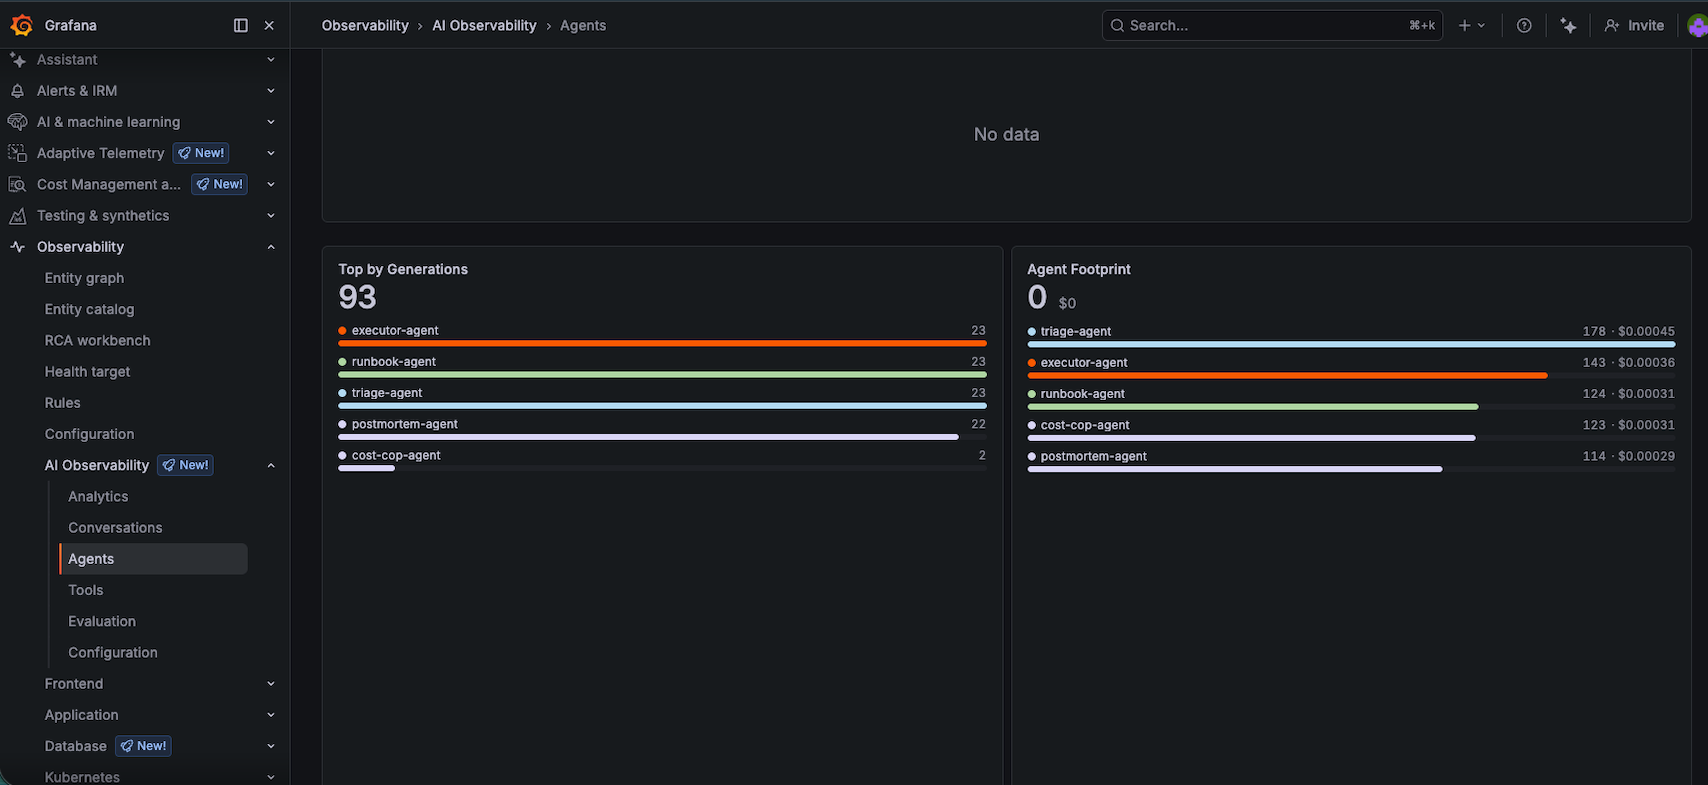The width and height of the screenshot is (1708, 785).
Task: Click the AI & machine learning brain icon
Action: (17, 122)
